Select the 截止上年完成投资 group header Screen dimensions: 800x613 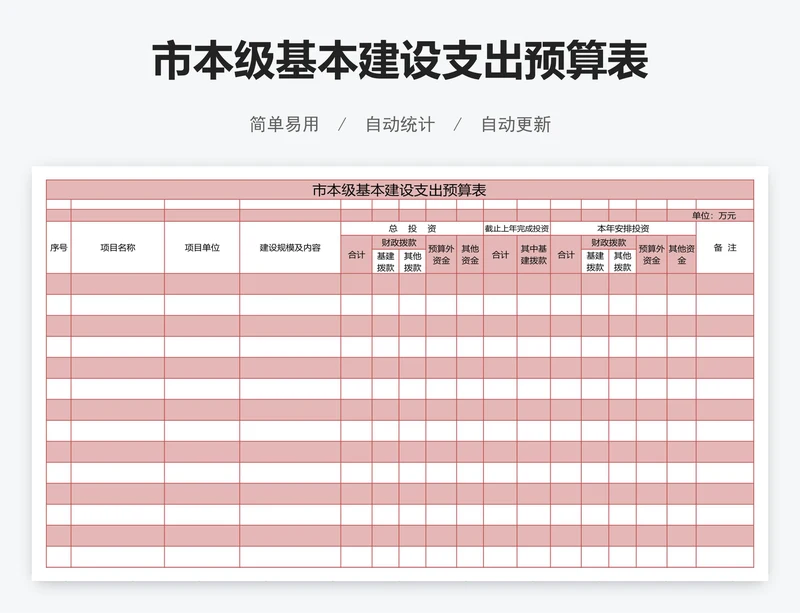click(x=517, y=229)
